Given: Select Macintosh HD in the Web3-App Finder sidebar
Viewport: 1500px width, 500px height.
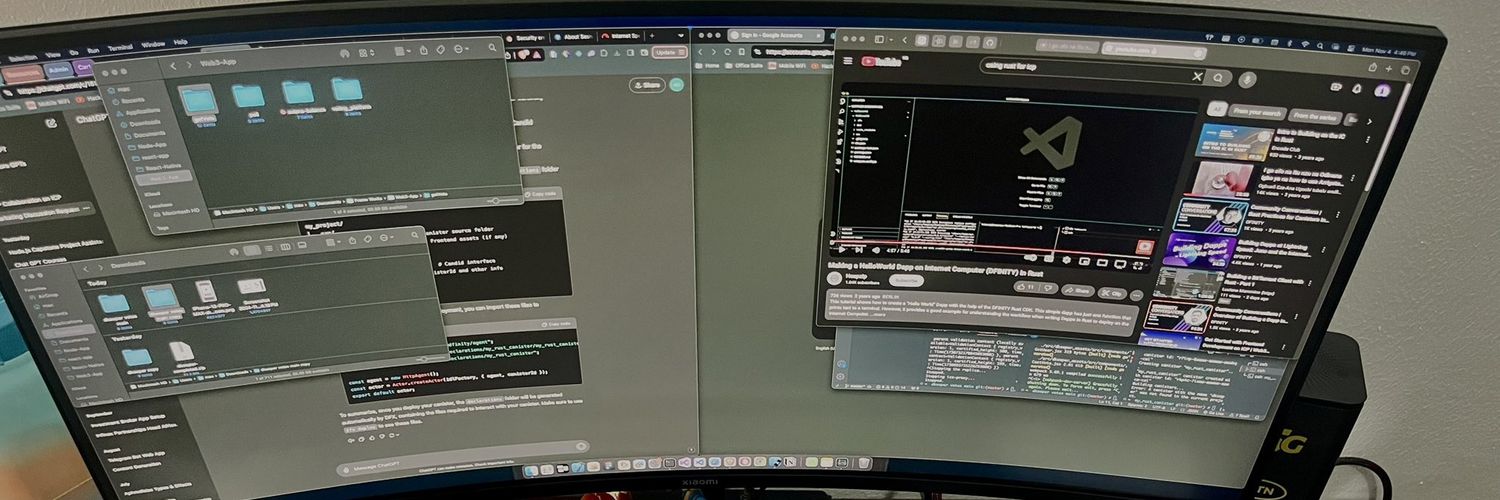Looking at the screenshot, I should 176,211.
